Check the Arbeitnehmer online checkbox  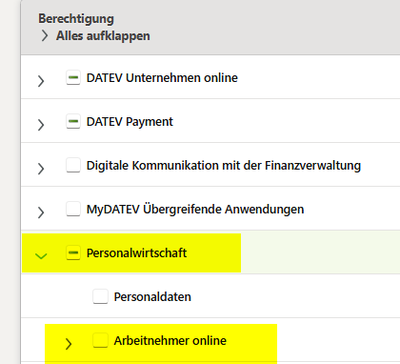coord(100,340)
